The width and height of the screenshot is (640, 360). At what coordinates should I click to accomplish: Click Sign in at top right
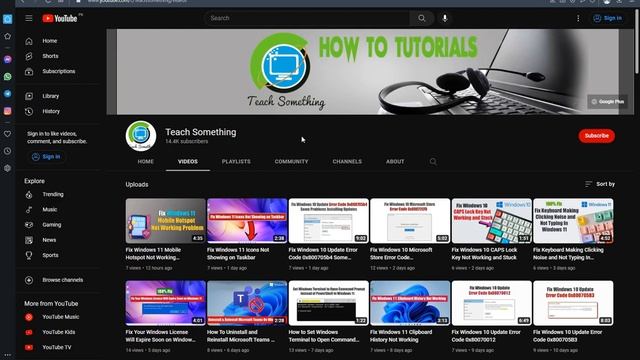pyautogui.click(x=608, y=18)
